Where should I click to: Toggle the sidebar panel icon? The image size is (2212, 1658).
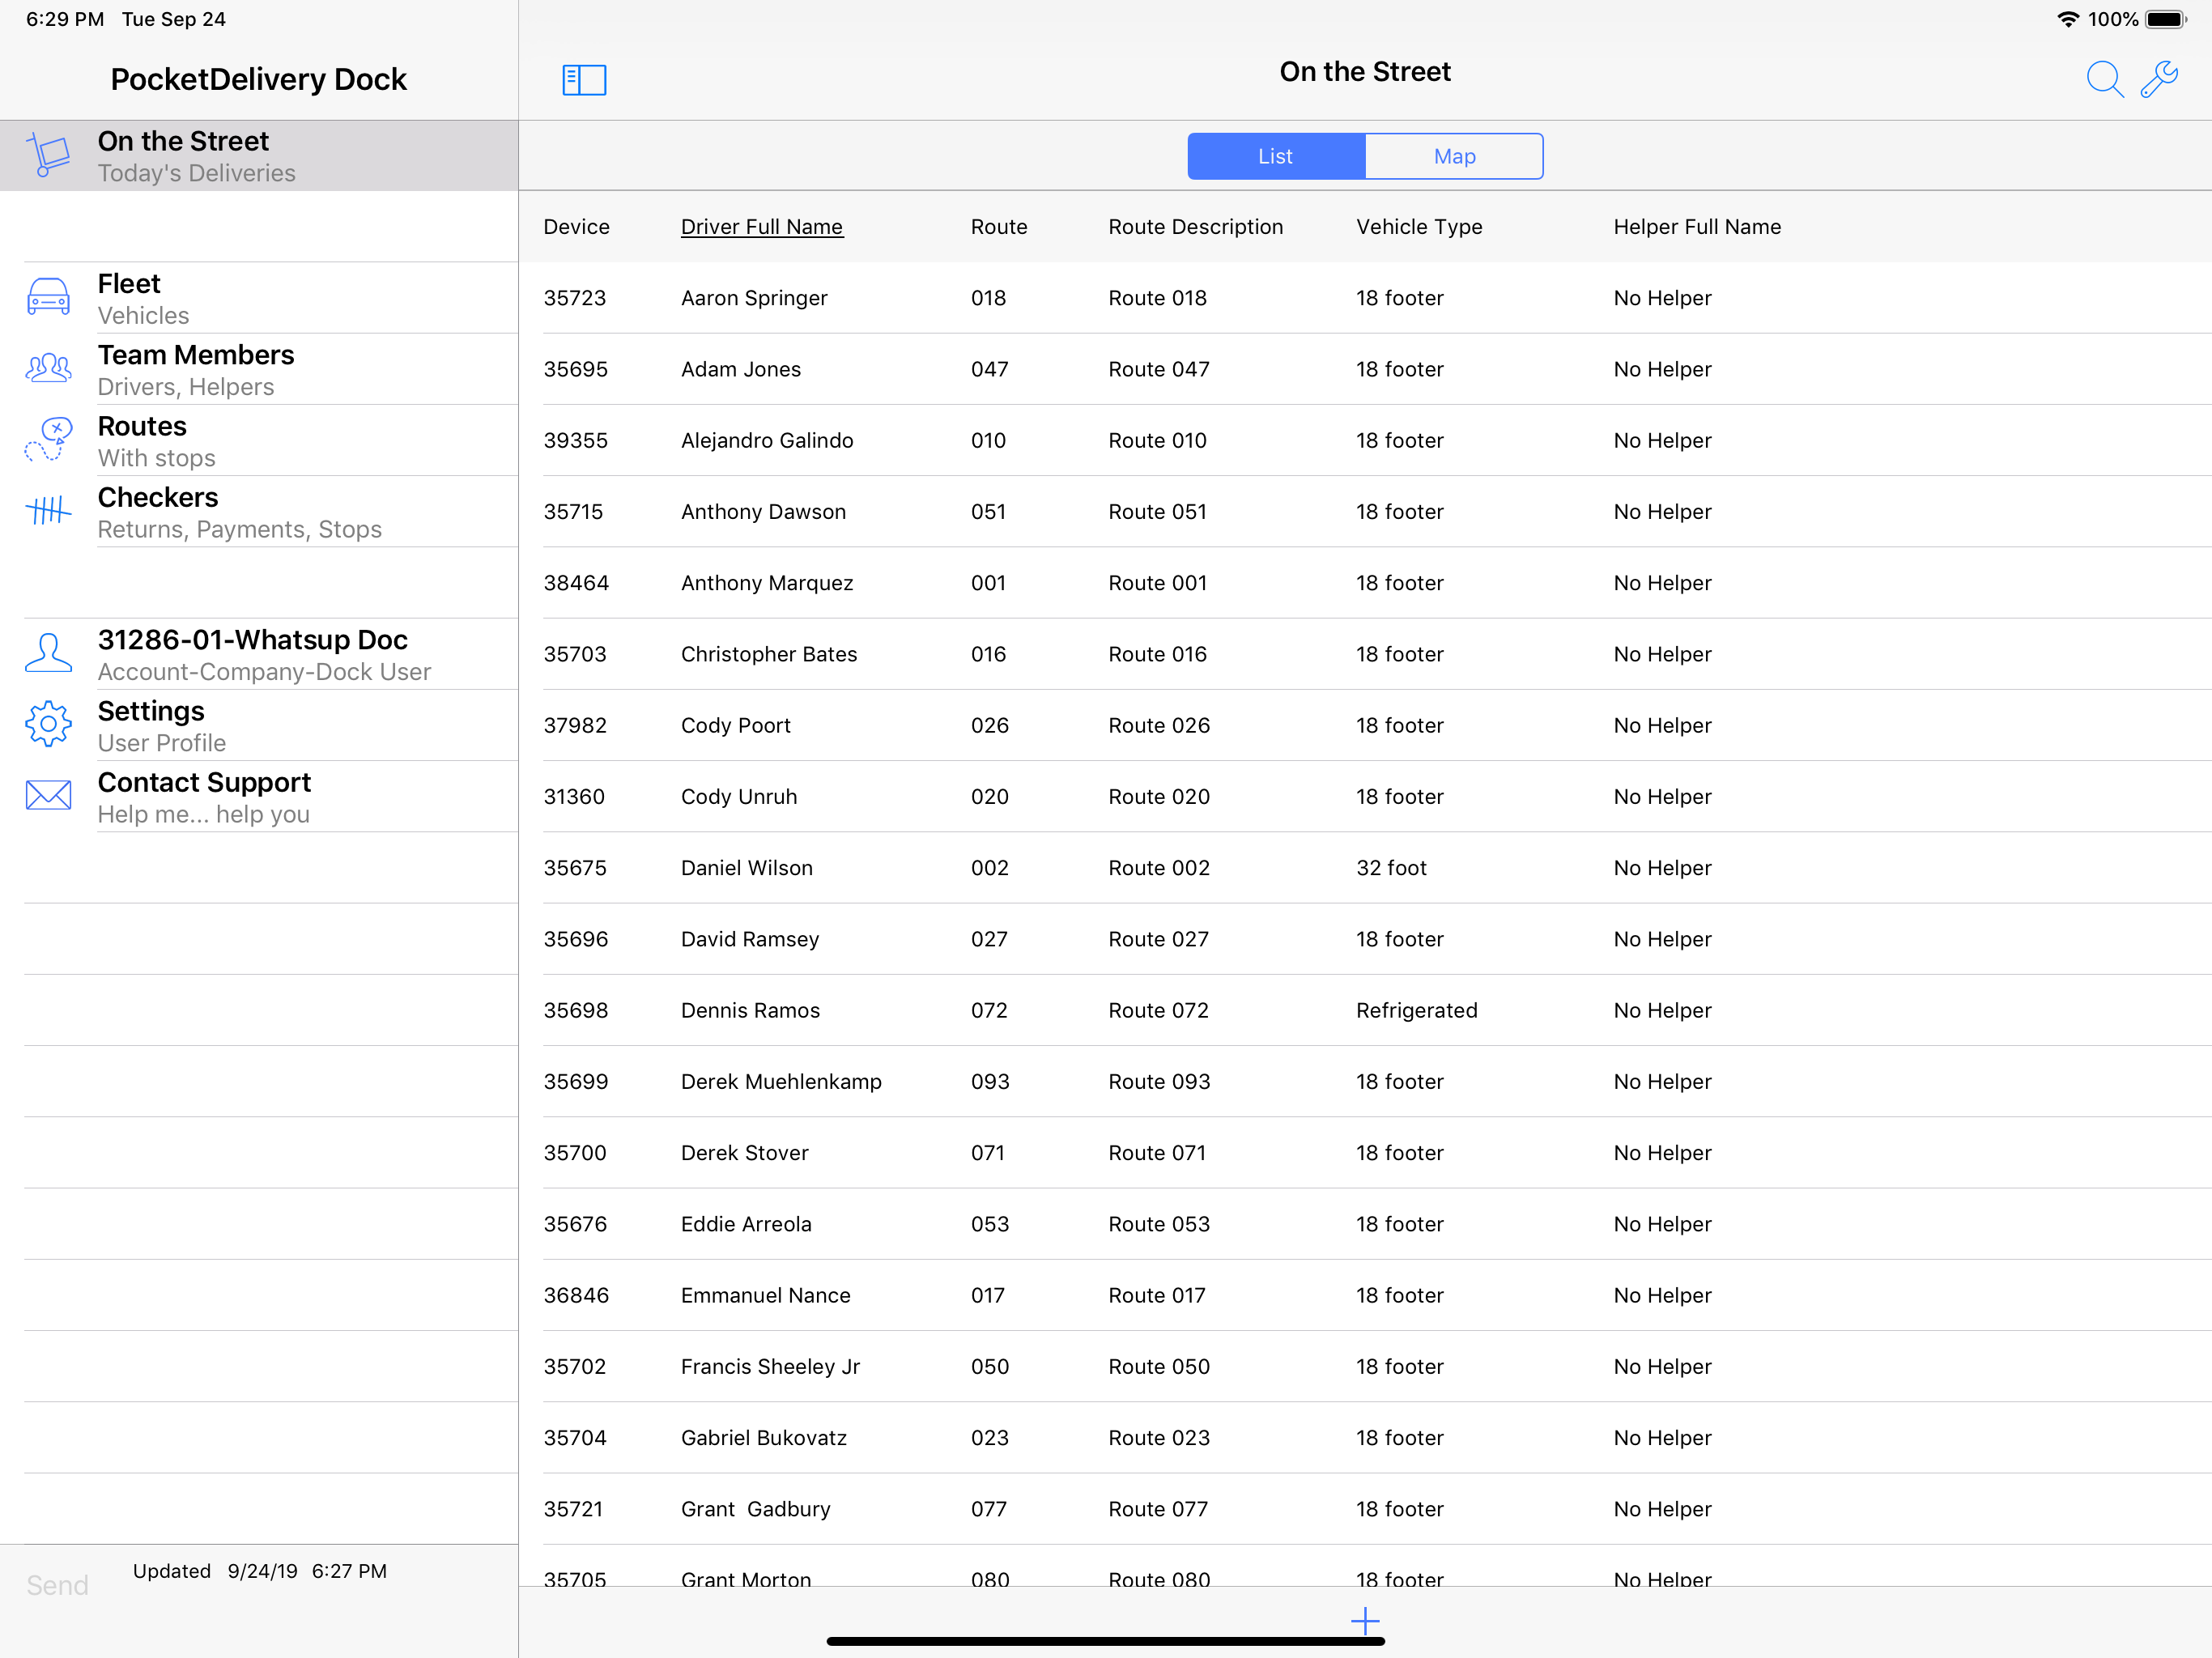point(584,80)
